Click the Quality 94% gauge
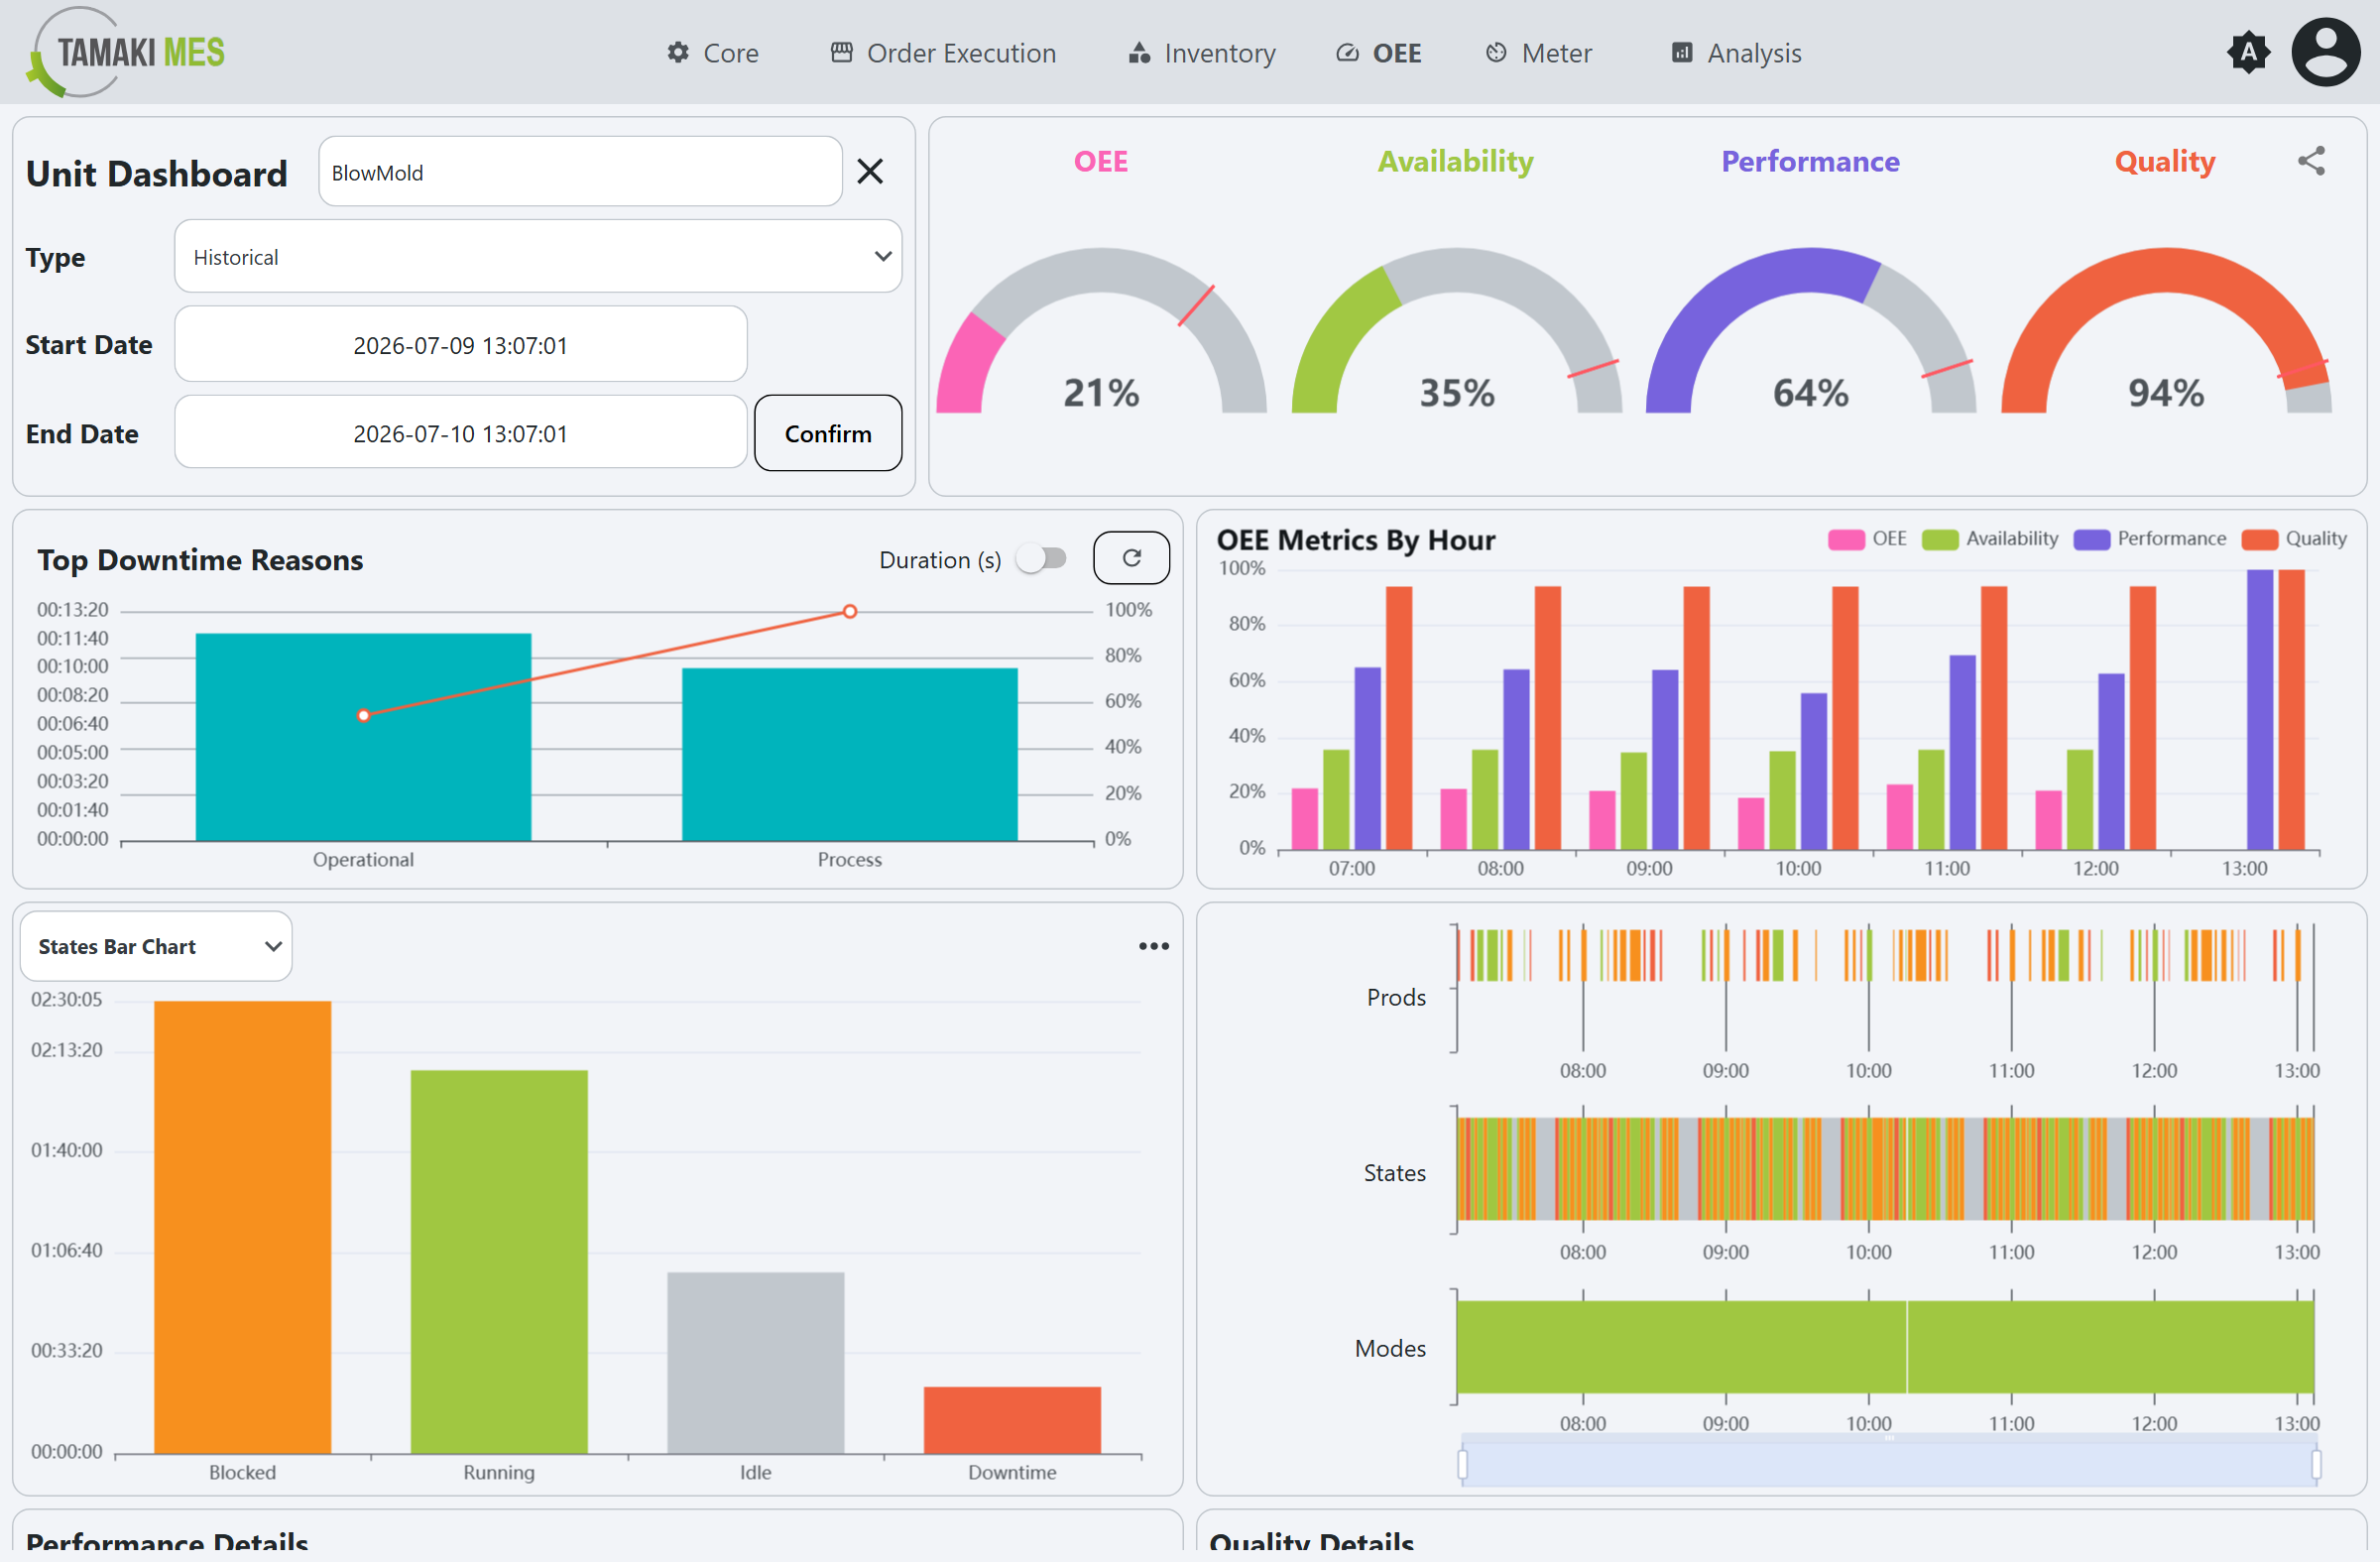 pos(2166,330)
